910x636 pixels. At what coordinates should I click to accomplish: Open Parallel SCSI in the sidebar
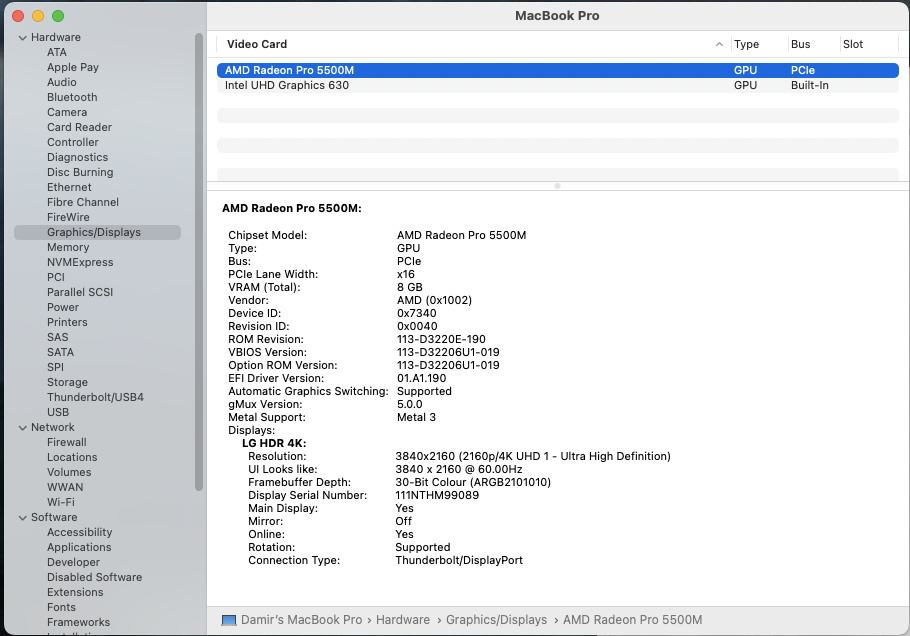pos(80,292)
